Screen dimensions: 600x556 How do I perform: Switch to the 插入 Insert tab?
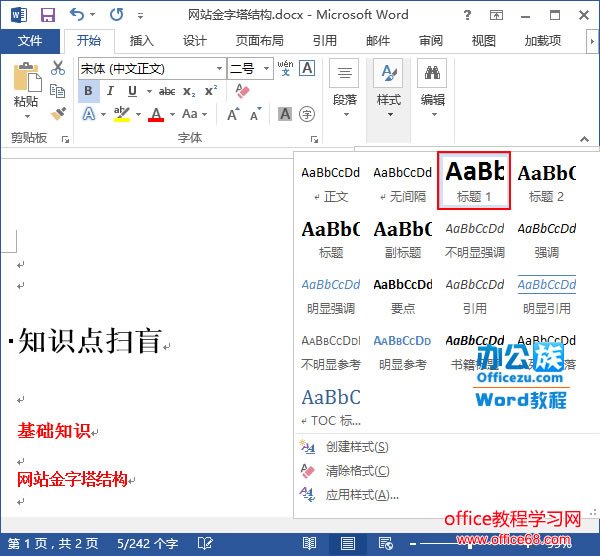pyautogui.click(x=141, y=41)
